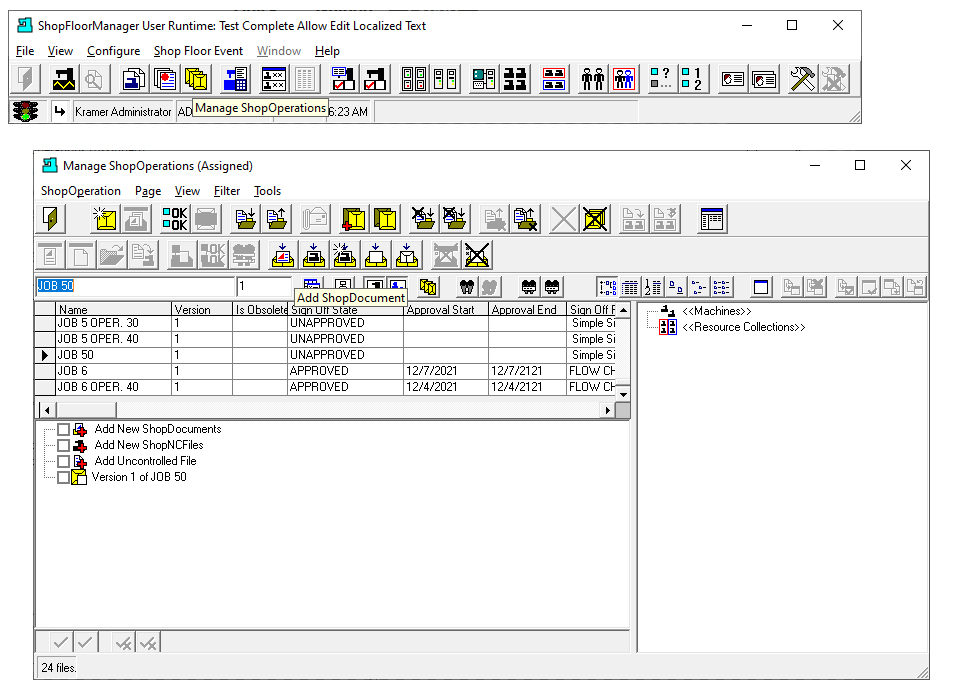
Task: Open the Page menu
Action: tap(148, 191)
